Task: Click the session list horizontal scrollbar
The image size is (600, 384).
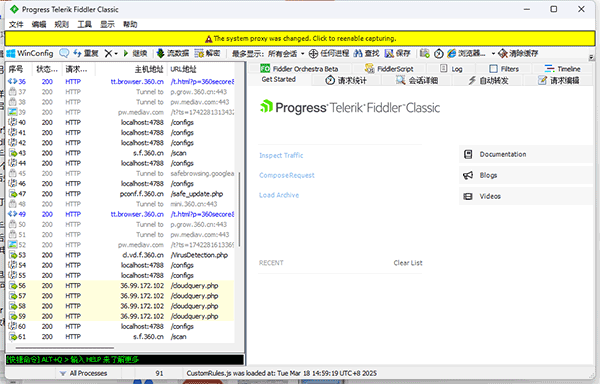Action: tap(65, 348)
